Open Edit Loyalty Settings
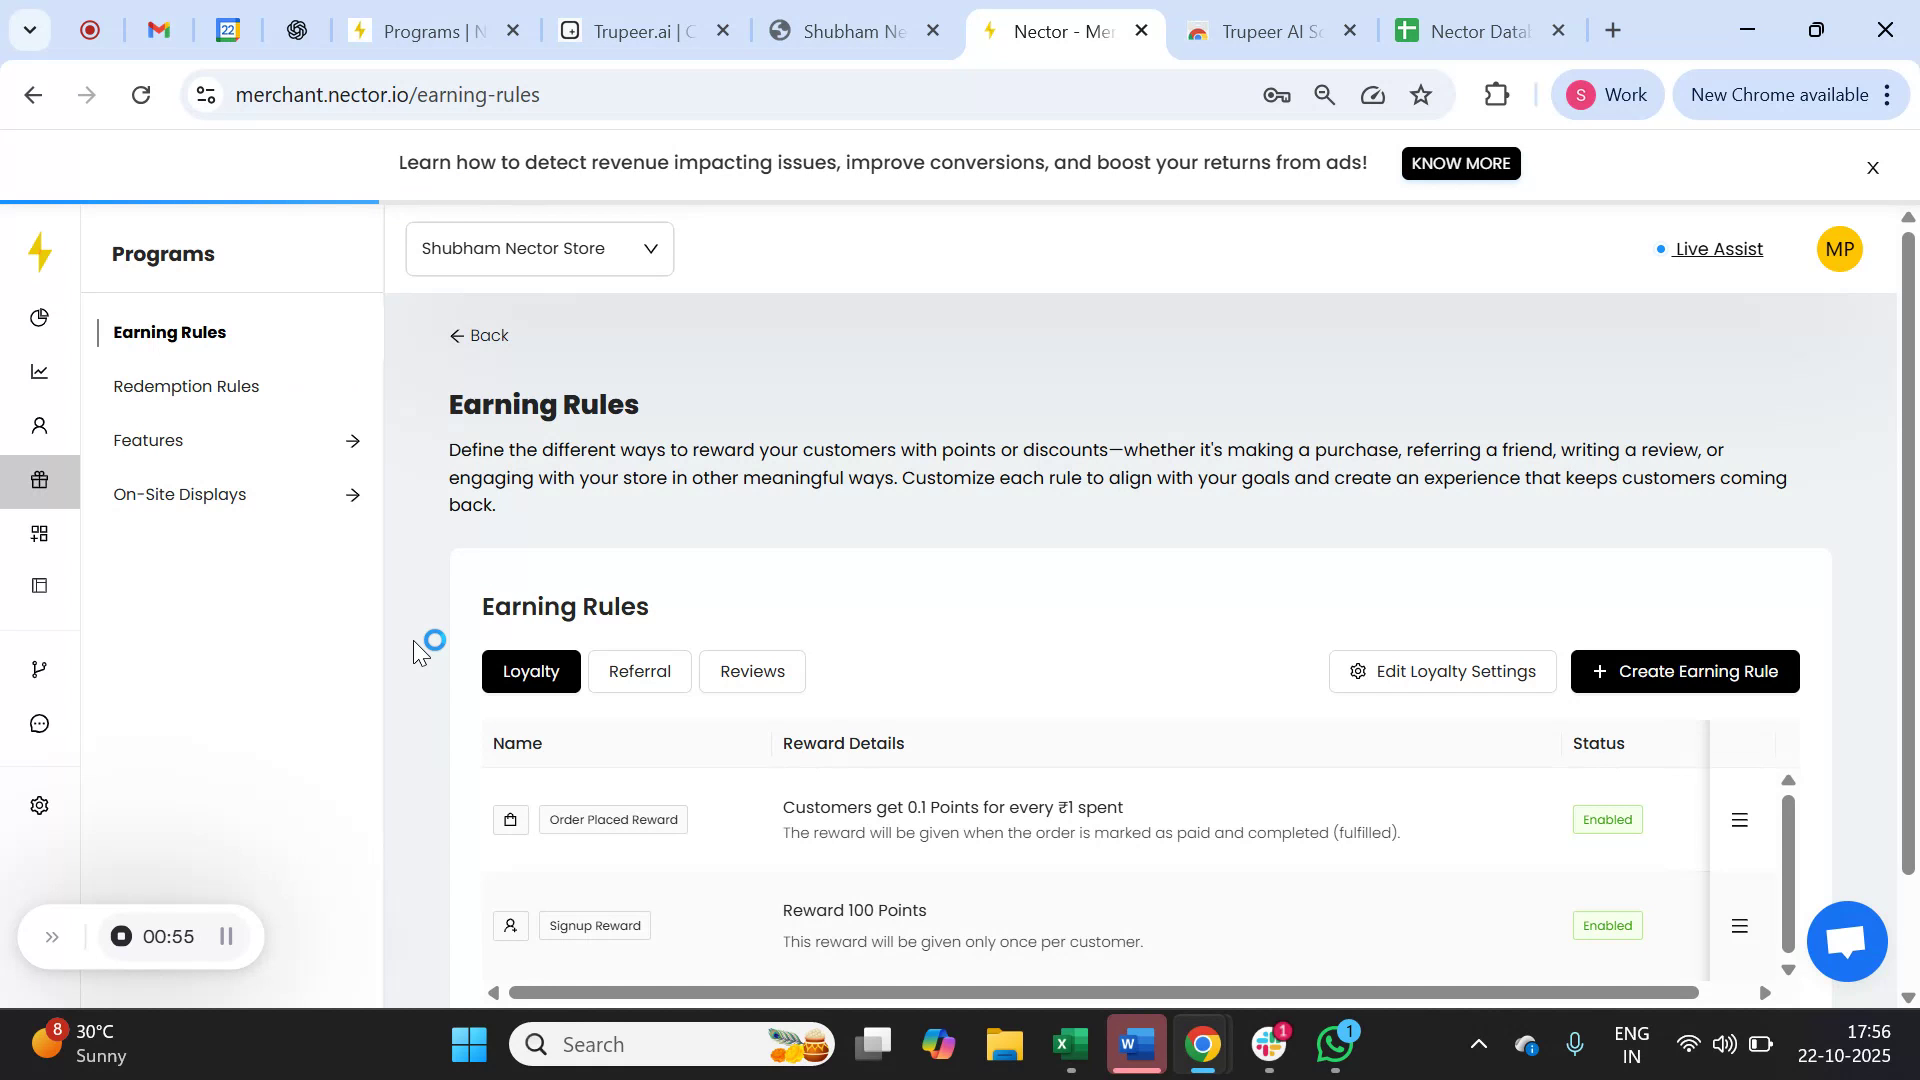The width and height of the screenshot is (1920, 1080). pyautogui.click(x=1442, y=671)
